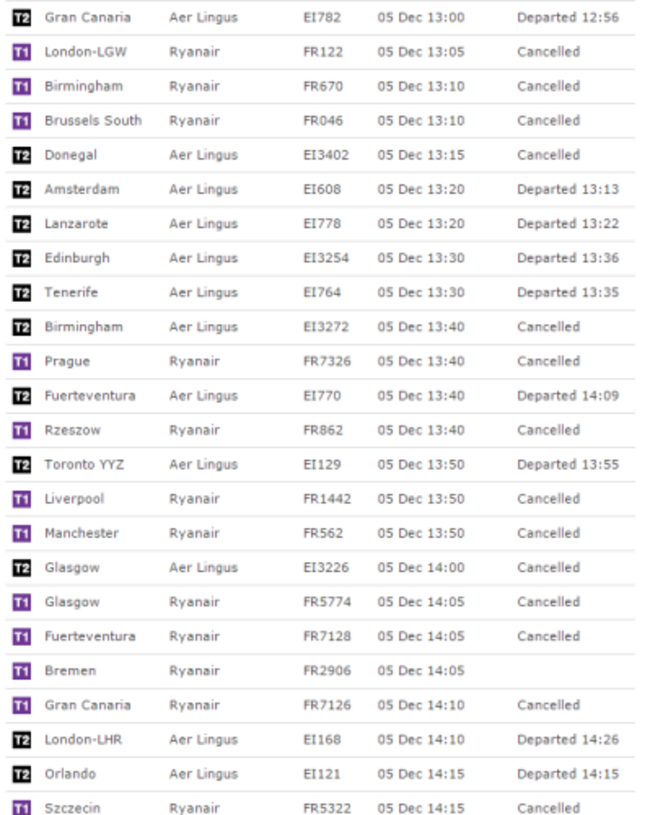Click the Edinburgh destination name
Screen dimensions: 650x815
tap(77, 258)
